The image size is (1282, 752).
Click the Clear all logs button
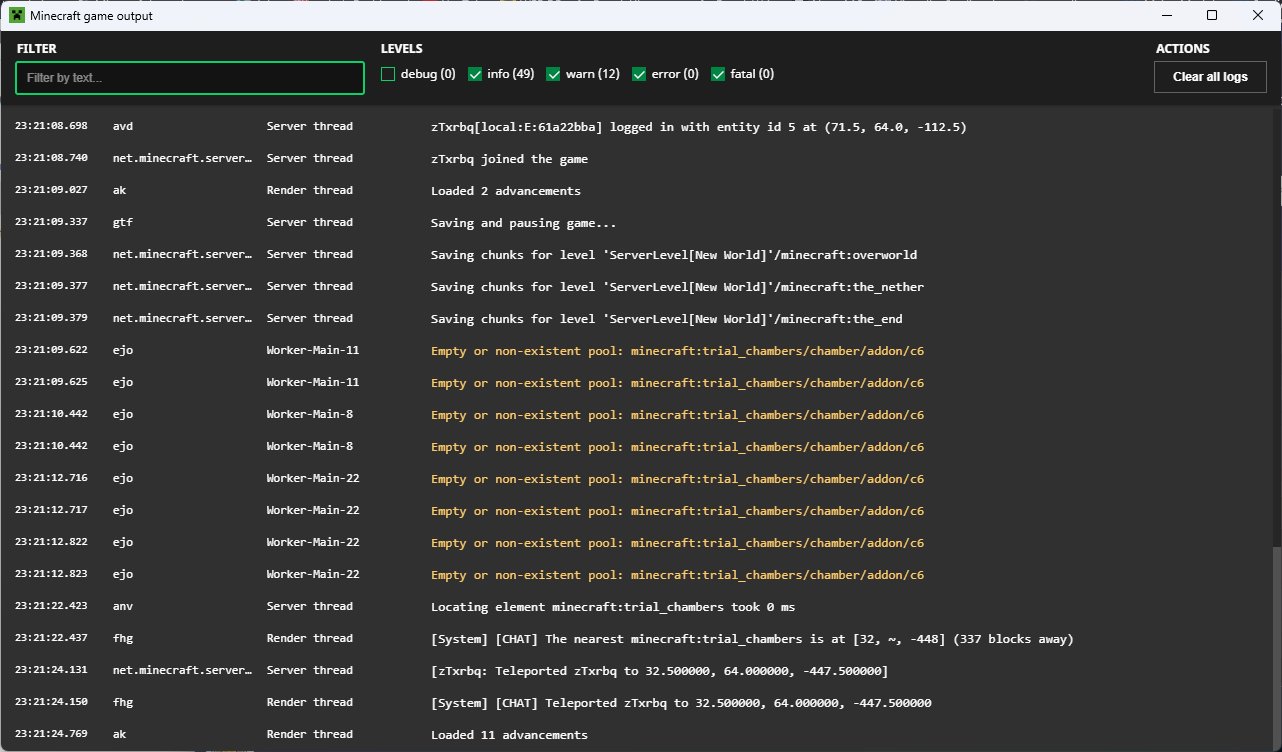pyautogui.click(x=1210, y=77)
